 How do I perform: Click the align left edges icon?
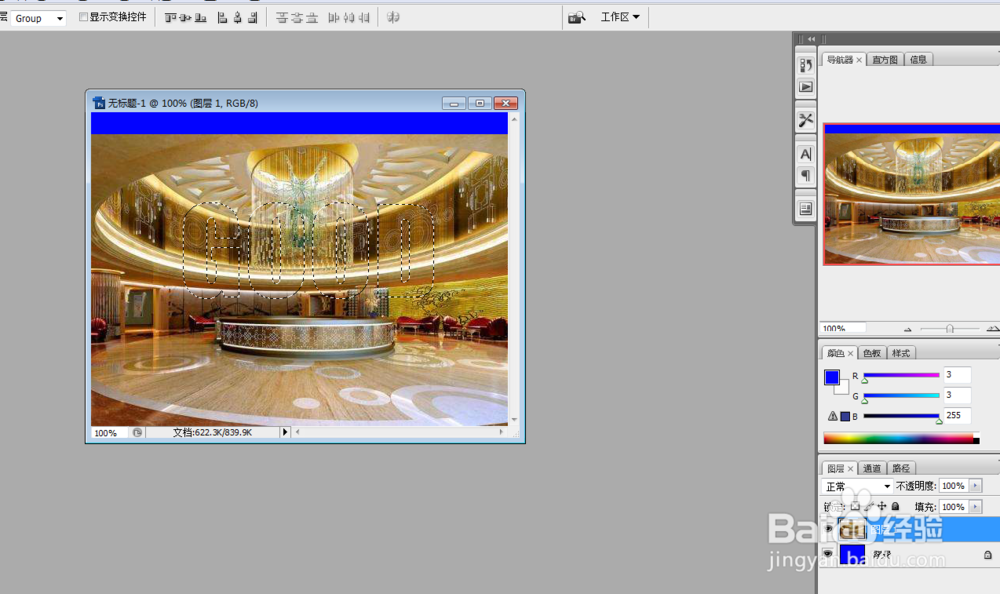[222, 18]
